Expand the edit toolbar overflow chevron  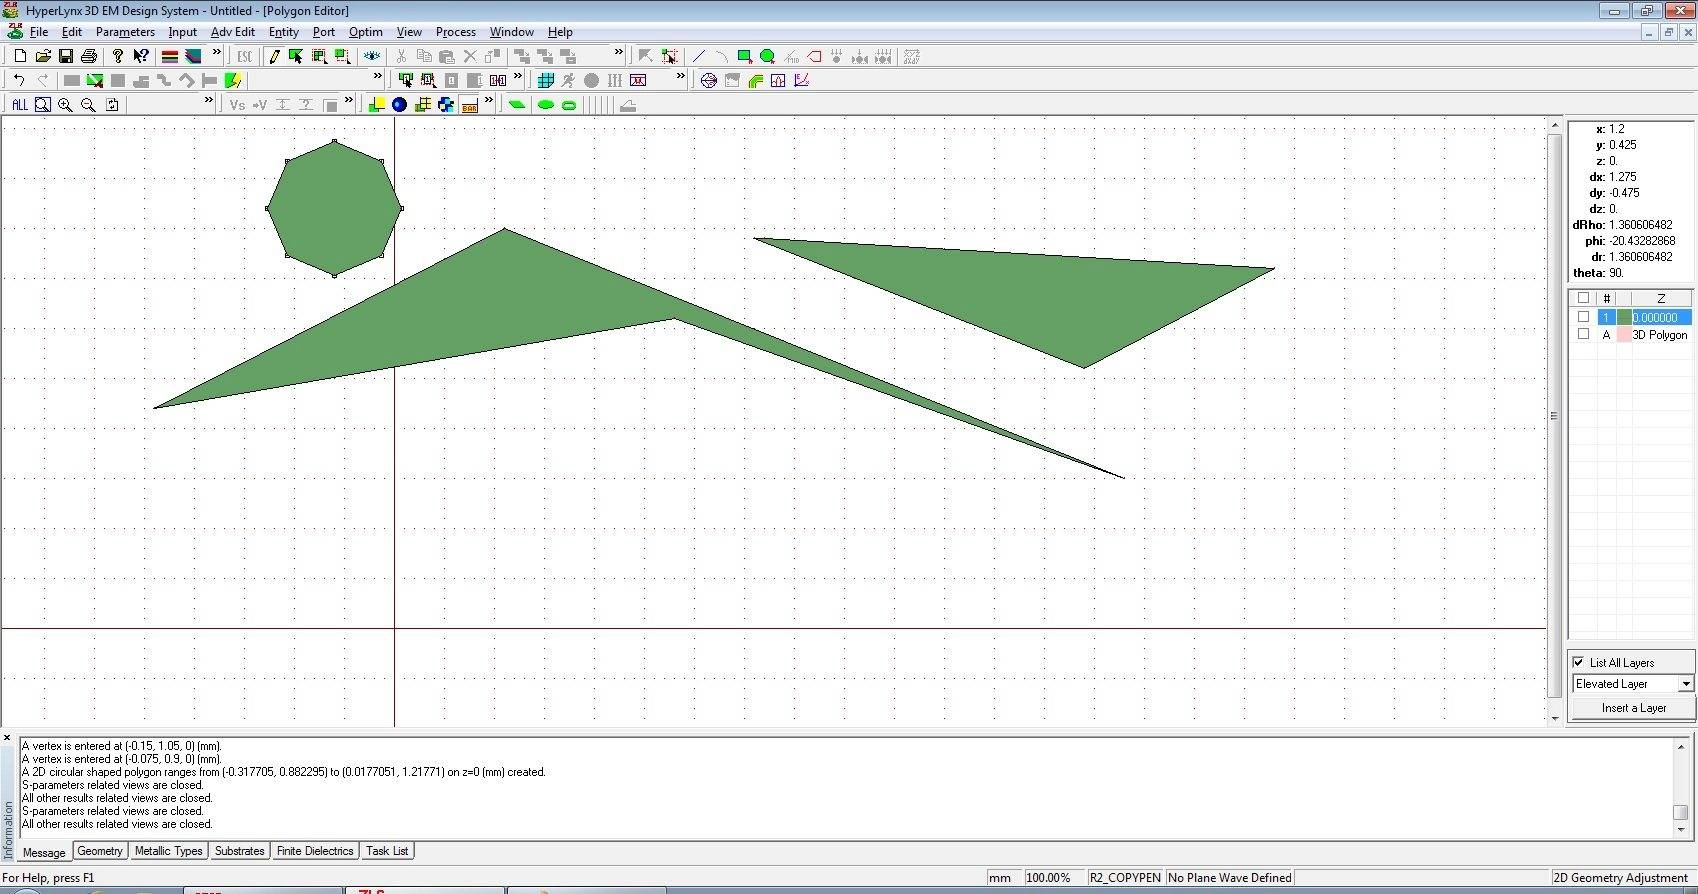pos(619,53)
